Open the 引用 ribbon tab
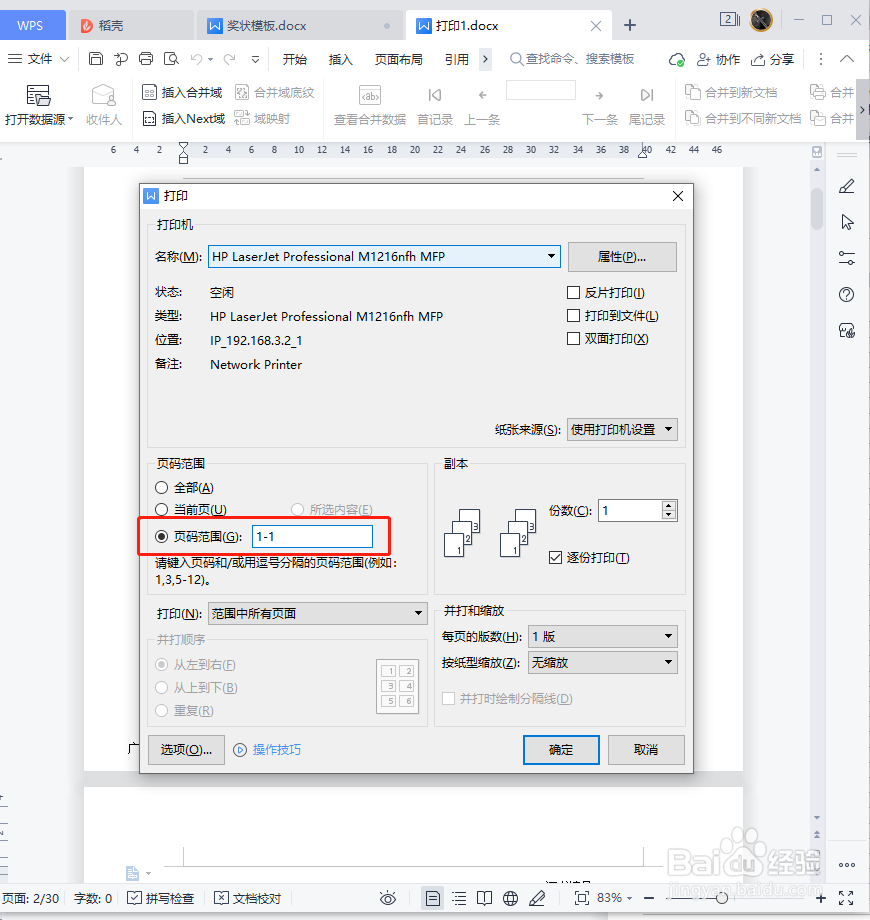870x920 pixels. click(456, 59)
